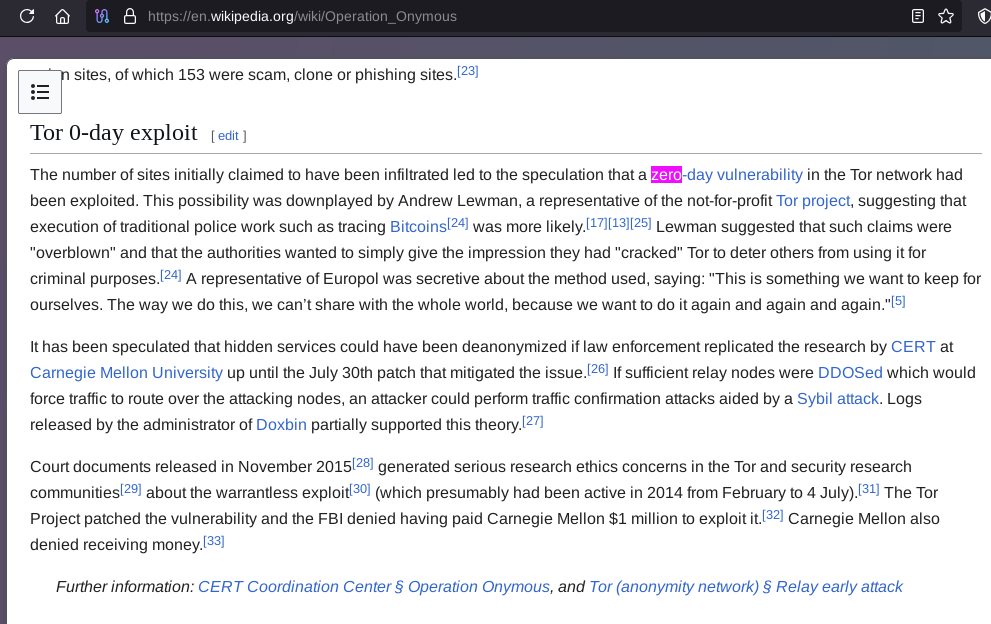Viewport: 991px width, 624px height.
Task: Jump to citation [26]
Action: (x=597, y=369)
